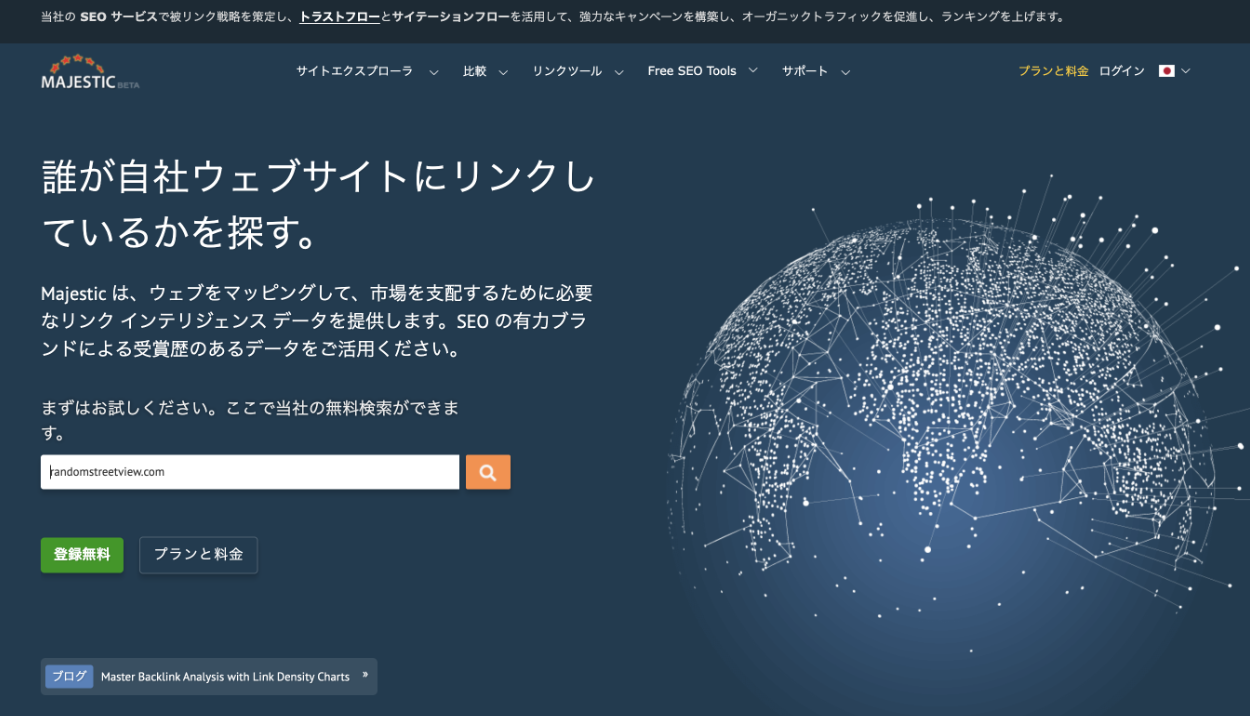Click the プランと料金 button below search
Image resolution: width=1250 pixels, height=716 pixels.
point(198,555)
